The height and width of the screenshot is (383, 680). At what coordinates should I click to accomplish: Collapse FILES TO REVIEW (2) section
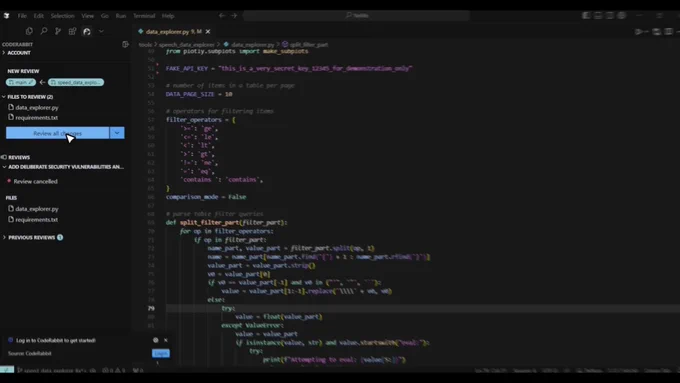coord(28,97)
